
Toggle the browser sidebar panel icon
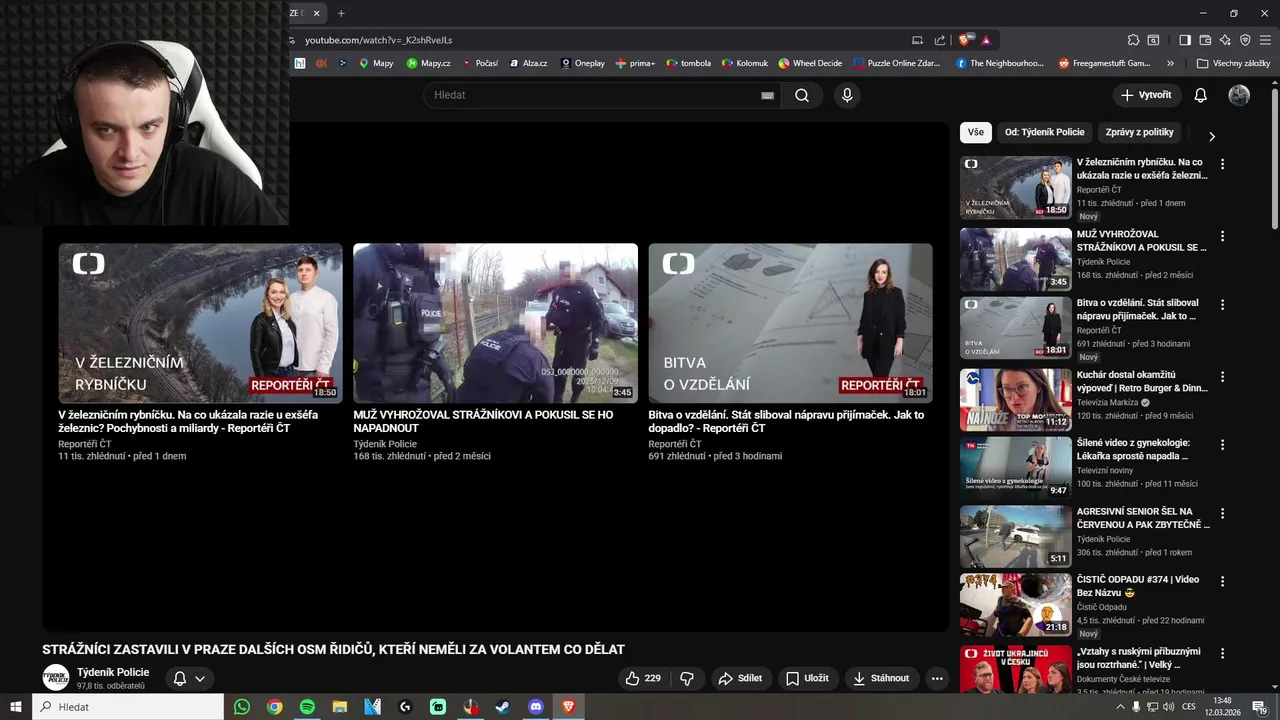1185,40
